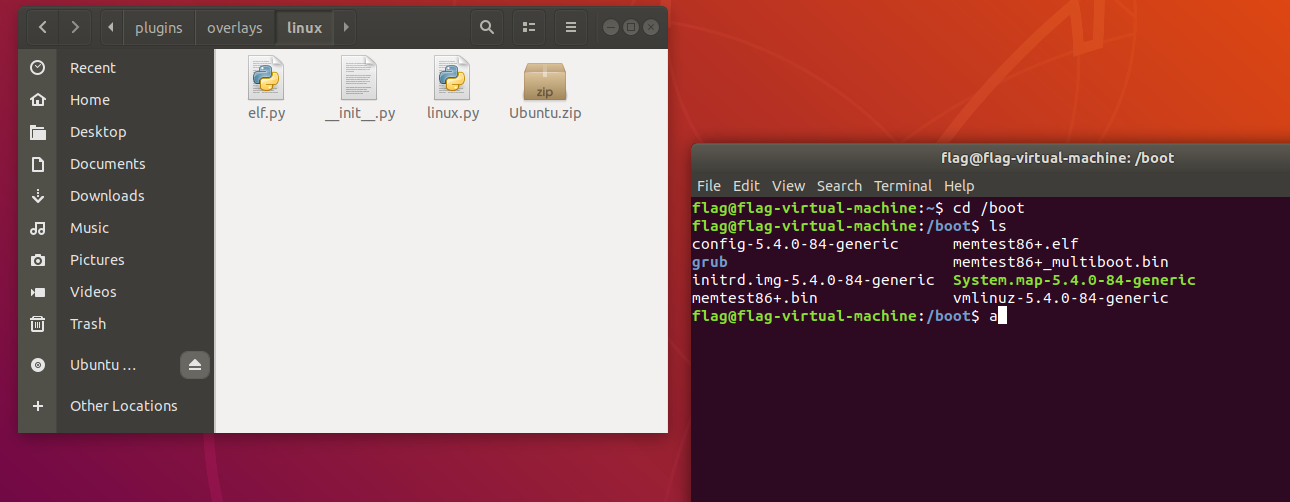This screenshot has height=502, width=1290.
Task: Click memtest86+_multiboot.bin in terminal output
Action: point(1061,262)
